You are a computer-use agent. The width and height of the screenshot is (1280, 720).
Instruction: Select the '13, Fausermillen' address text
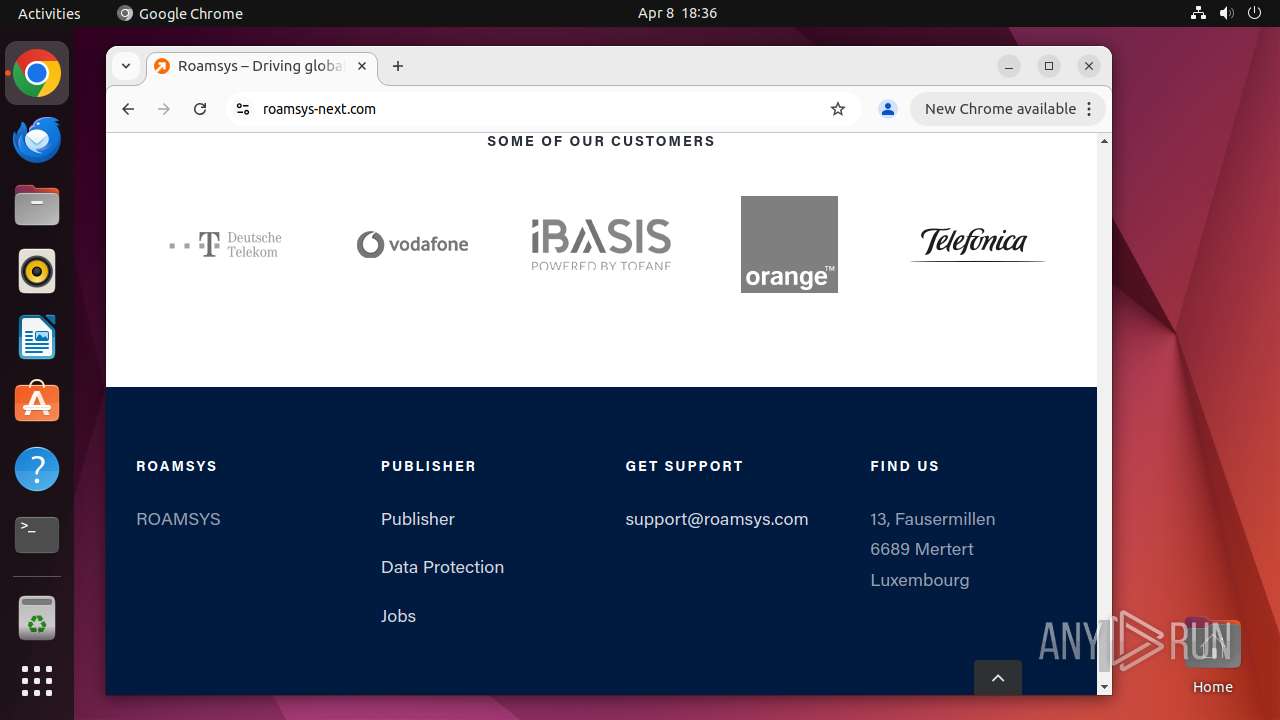click(933, 519)
